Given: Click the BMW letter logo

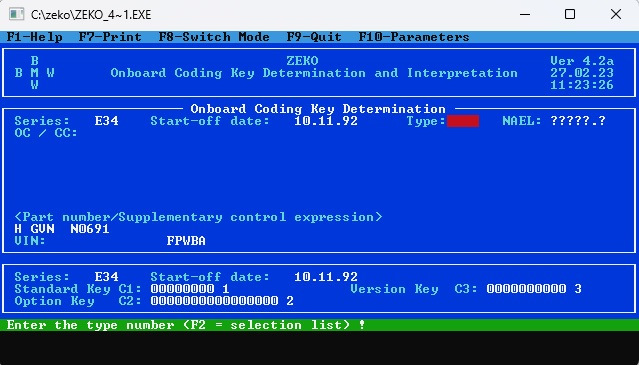Looking at the screenshot, I should pos(35,73).
